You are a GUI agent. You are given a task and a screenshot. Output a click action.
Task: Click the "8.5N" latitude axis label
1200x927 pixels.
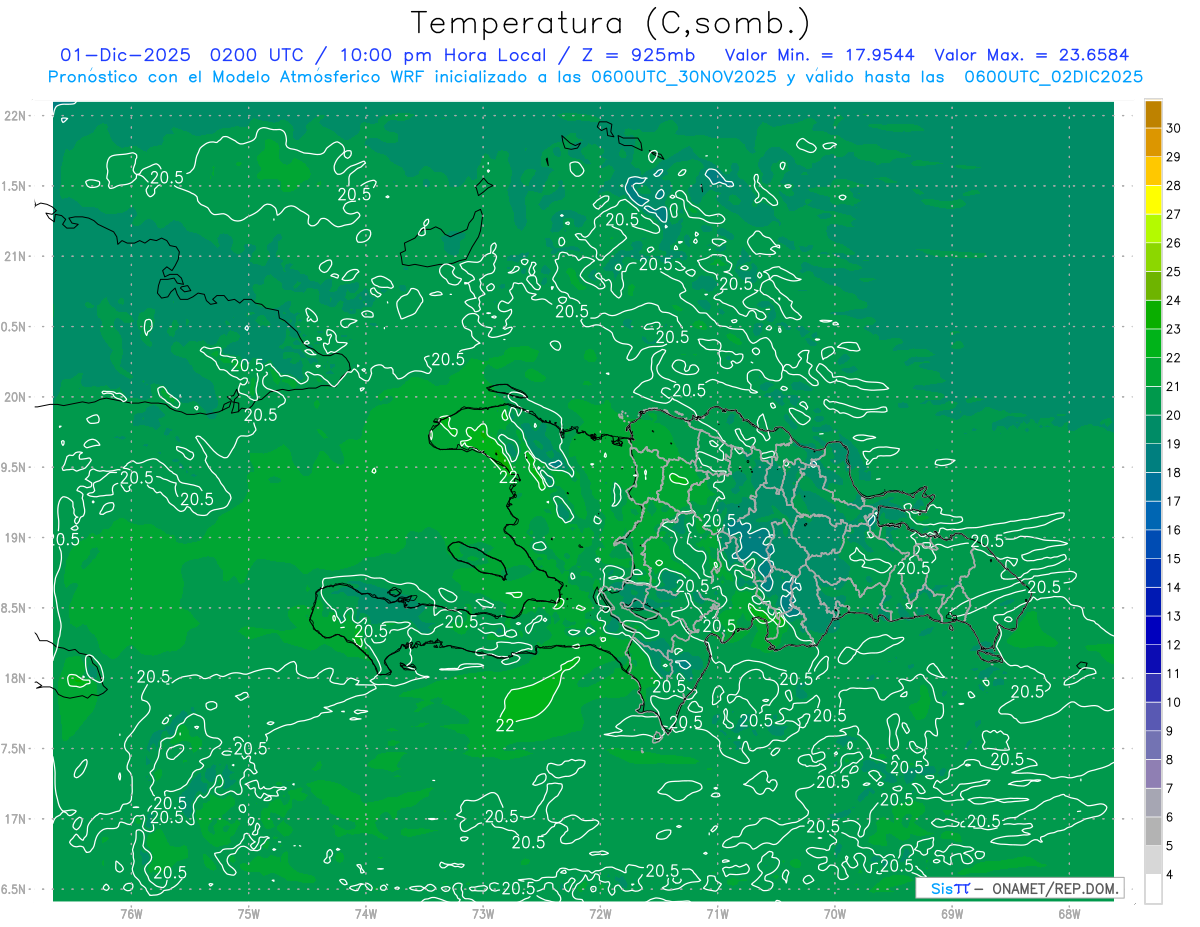(15, 608)
